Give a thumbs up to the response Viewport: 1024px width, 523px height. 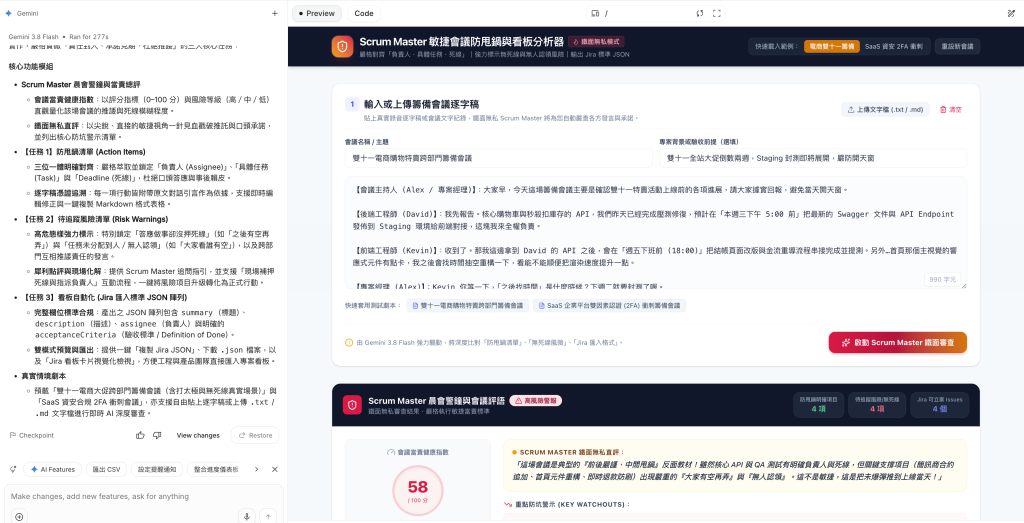[140, 435]
